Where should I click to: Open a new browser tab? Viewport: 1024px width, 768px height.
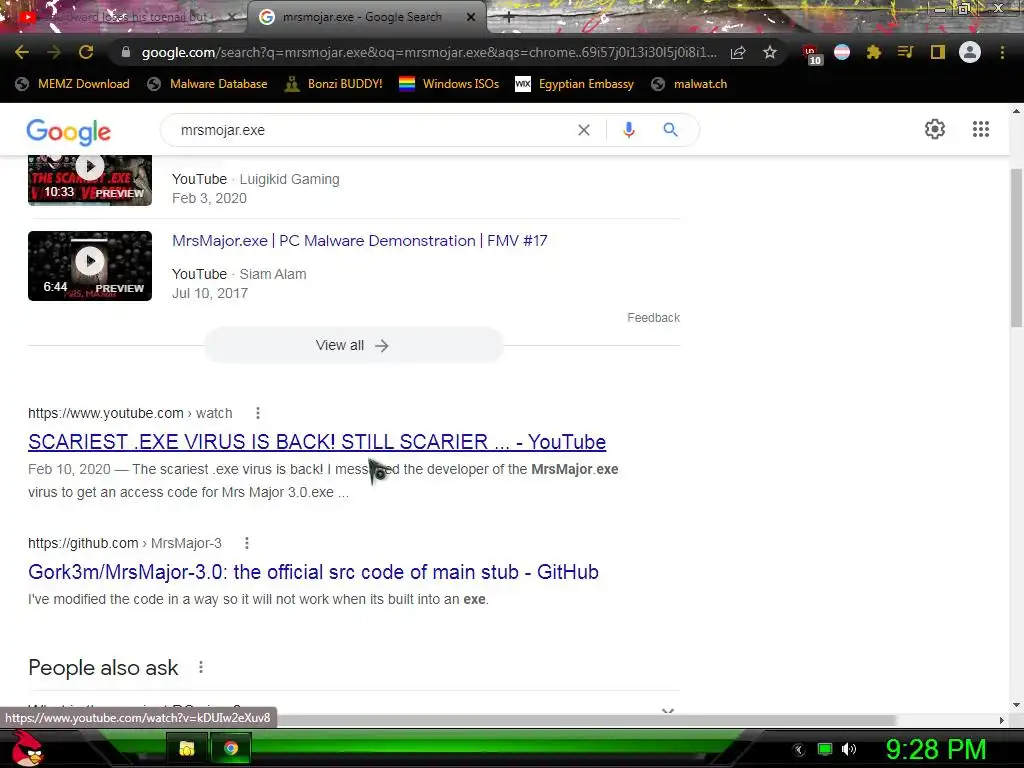[x=509, y=18]
